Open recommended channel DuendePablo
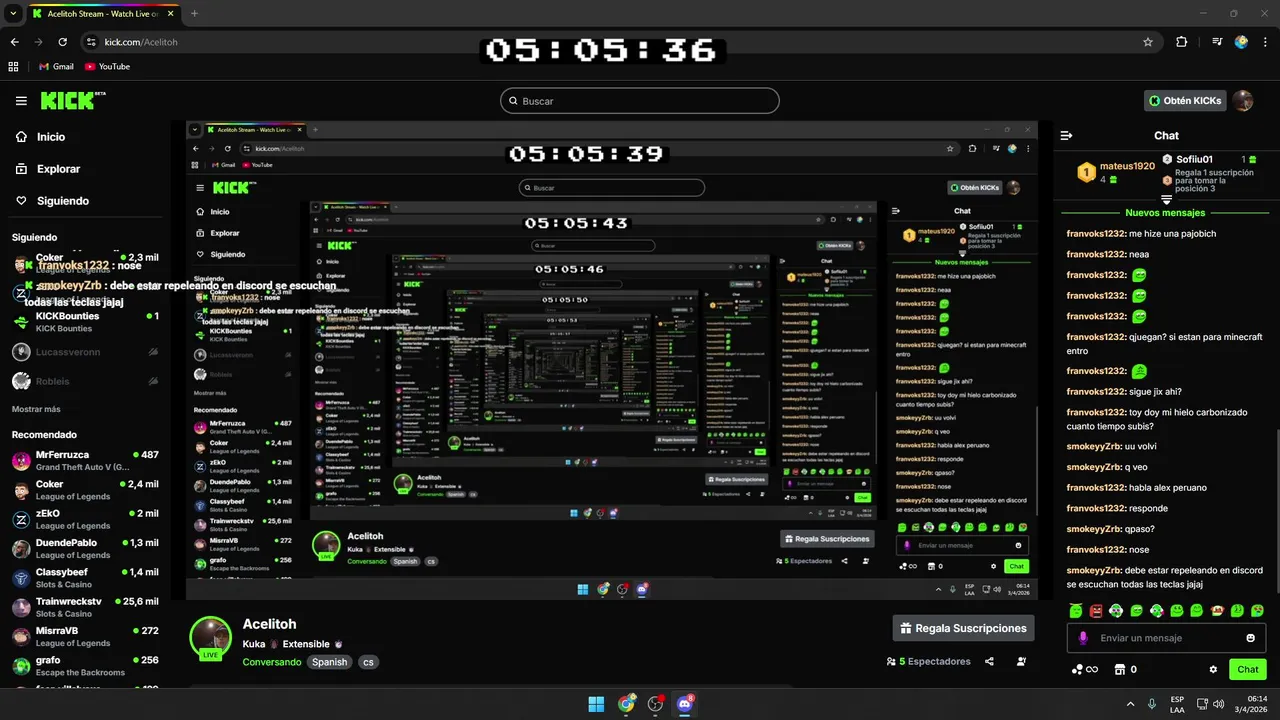The height and width of the screenshot is (720, 1280). (x=86, y=548)
